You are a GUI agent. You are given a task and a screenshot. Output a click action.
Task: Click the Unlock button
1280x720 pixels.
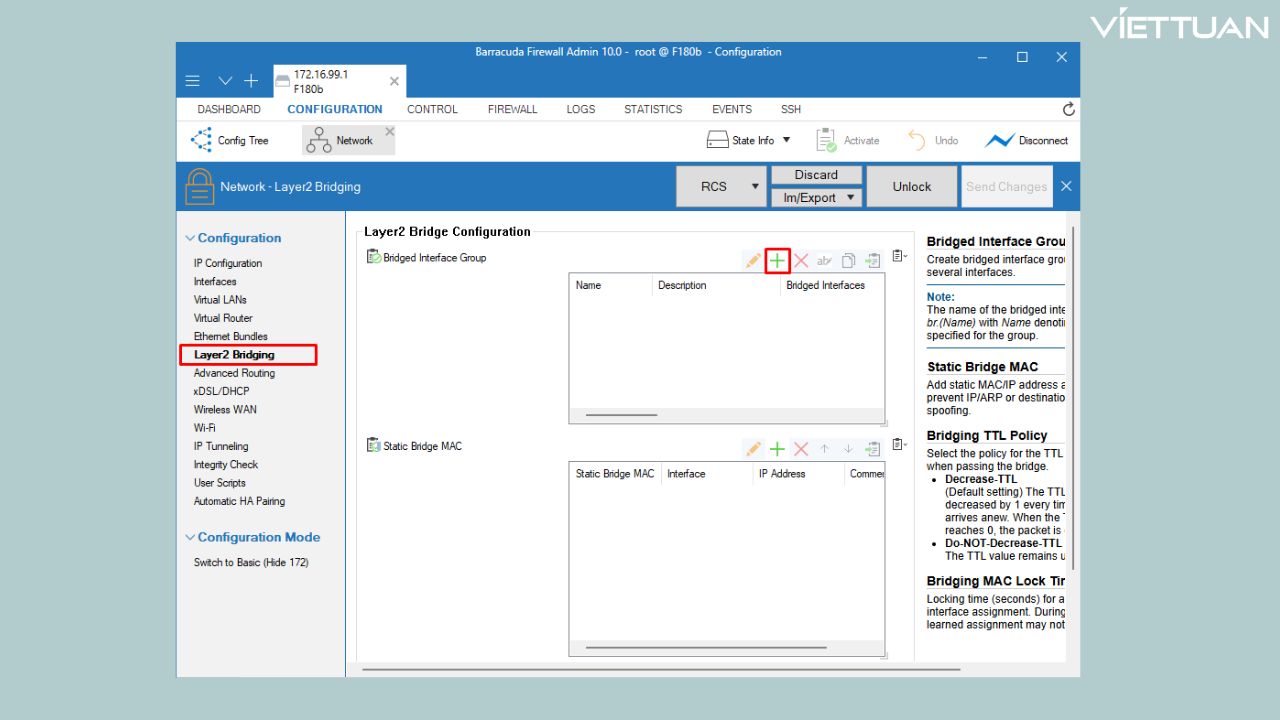911,187
